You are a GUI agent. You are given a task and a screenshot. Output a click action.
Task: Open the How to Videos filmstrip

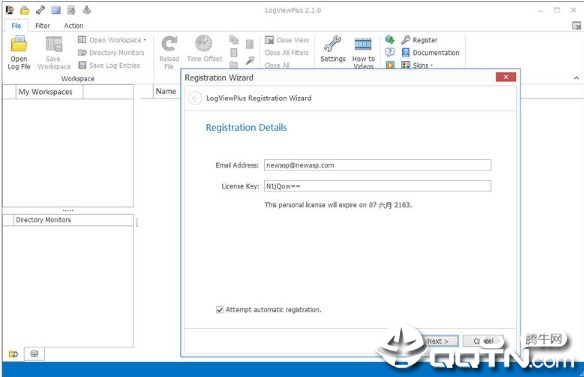click(363, 44)
